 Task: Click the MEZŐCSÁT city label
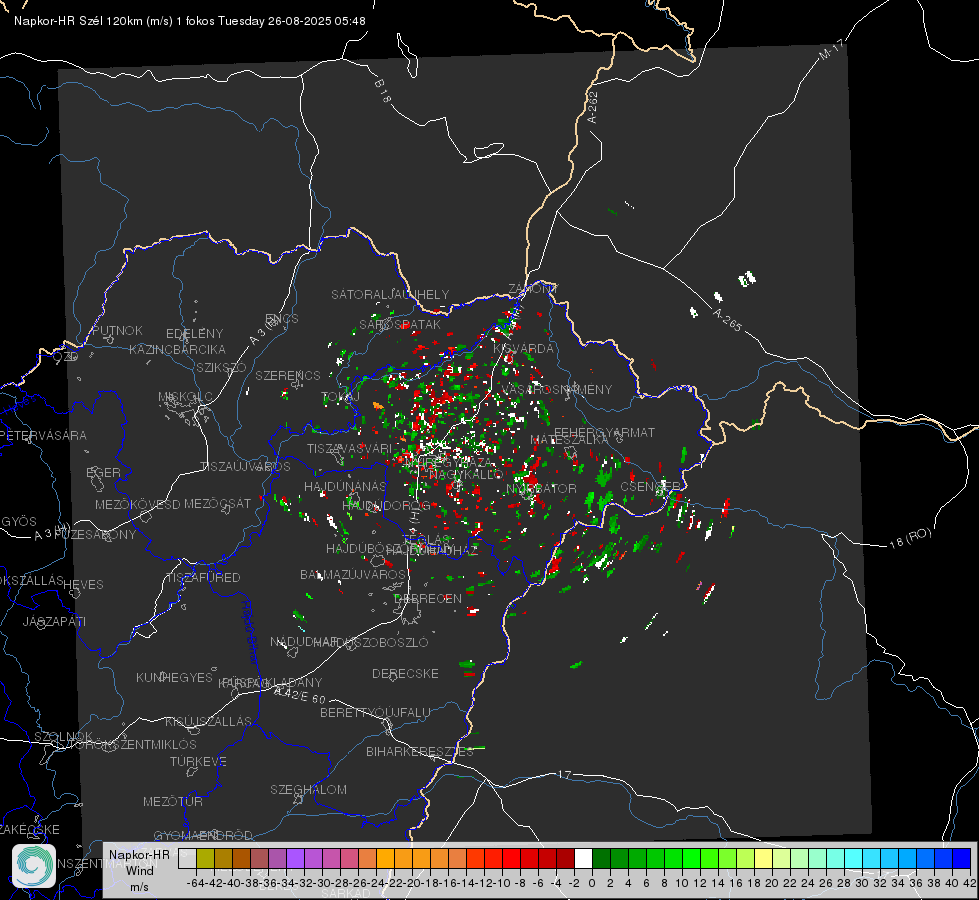(217, 503)
